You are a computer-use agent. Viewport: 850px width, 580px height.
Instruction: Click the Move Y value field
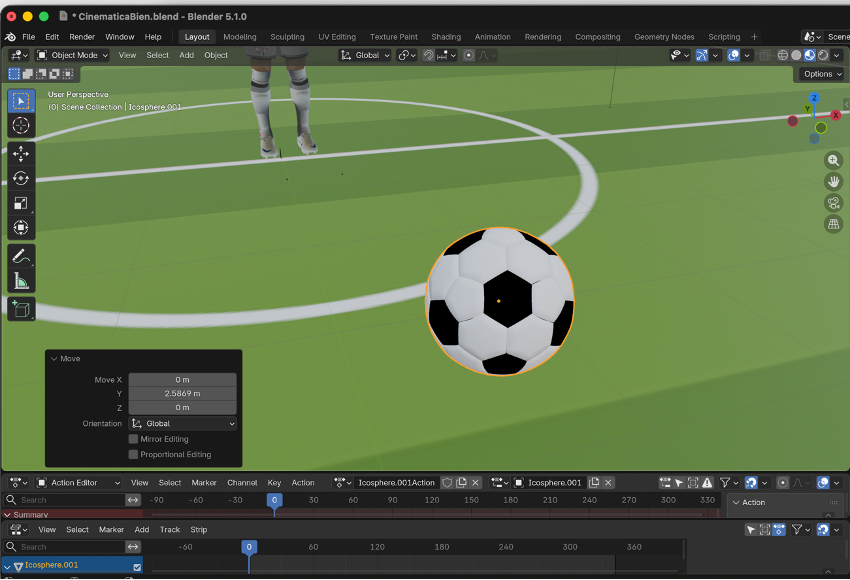pyautogui.click(x=182, y=394)
